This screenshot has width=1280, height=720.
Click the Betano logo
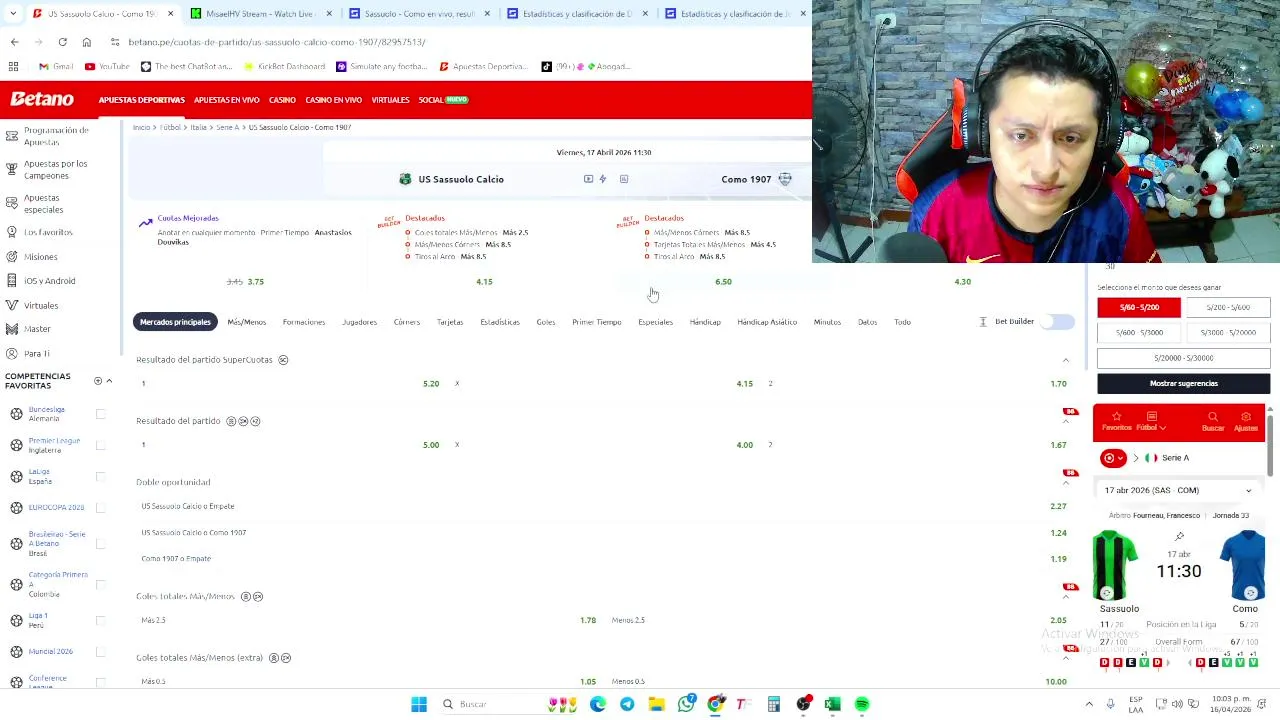point(42,99)
